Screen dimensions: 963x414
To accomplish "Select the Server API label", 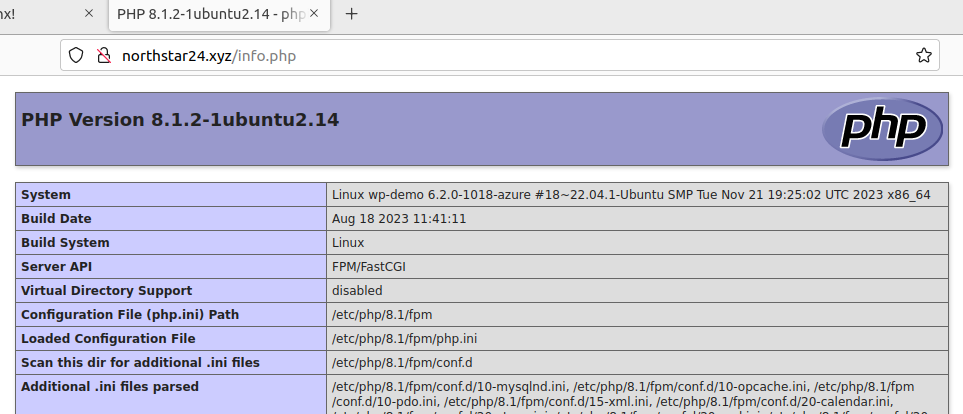I will tap(57, 267).
